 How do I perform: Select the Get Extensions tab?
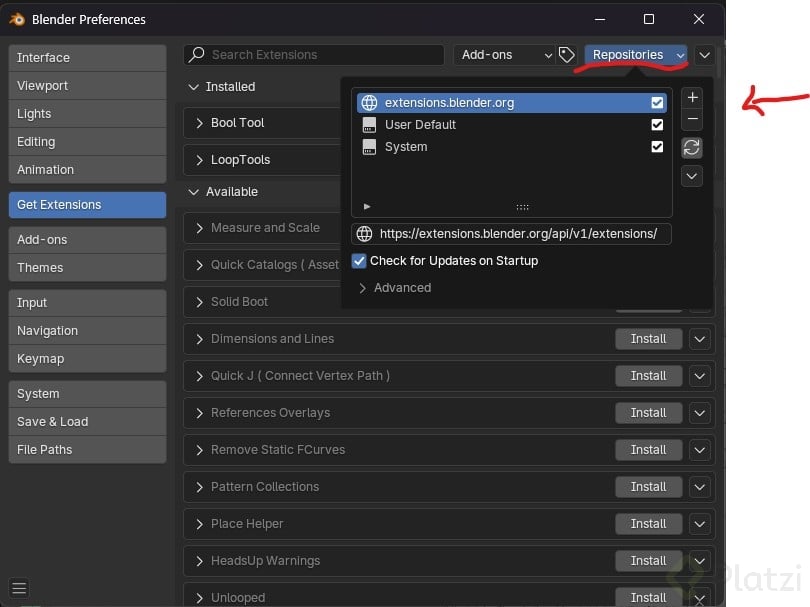87,205
